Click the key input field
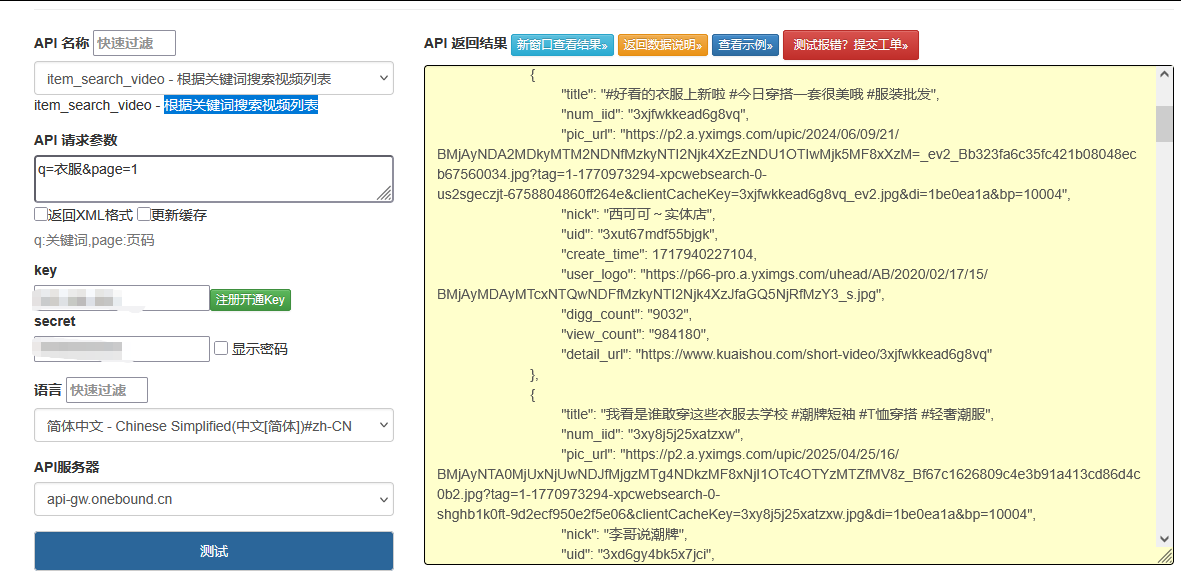 pyautogui.click(x=122, y=298)
